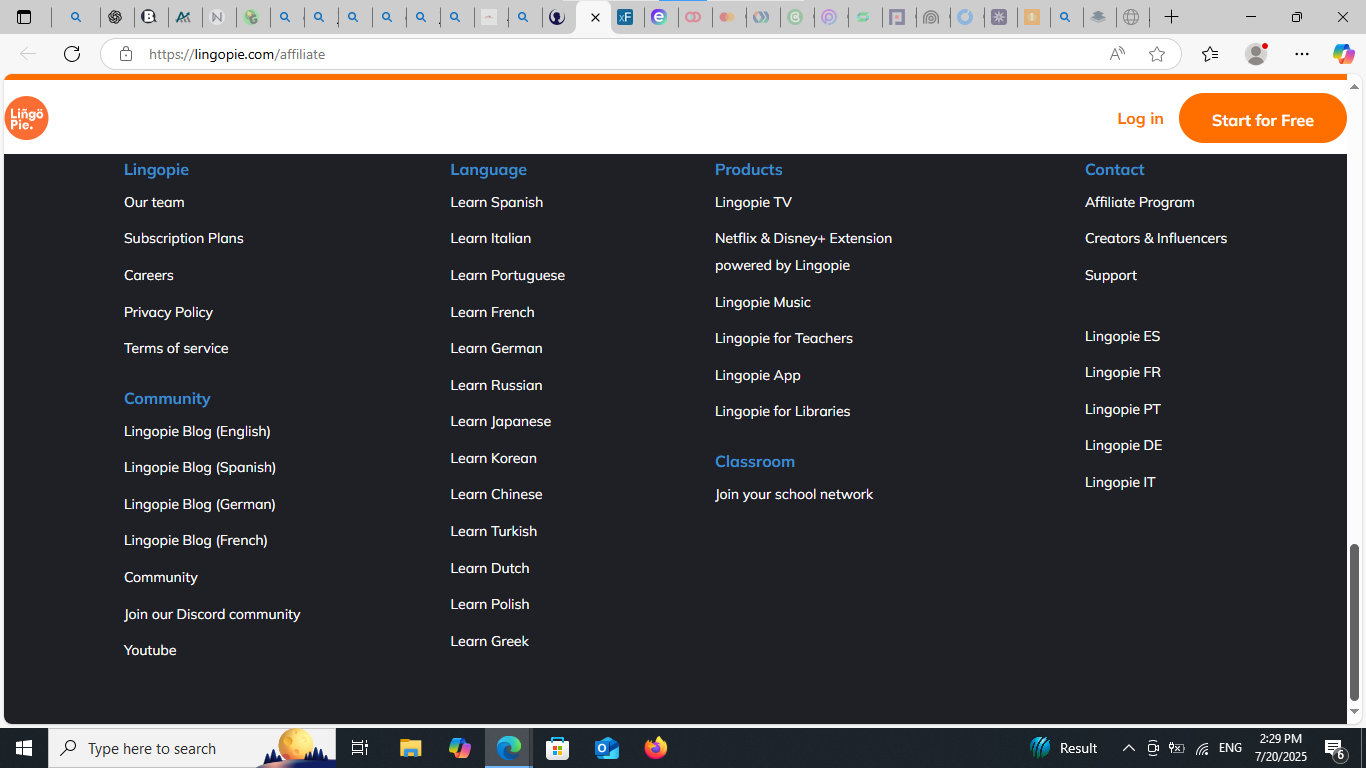Open the Learn Japanese link
This screenshot has width=1366, height=768.
point(501,421)
